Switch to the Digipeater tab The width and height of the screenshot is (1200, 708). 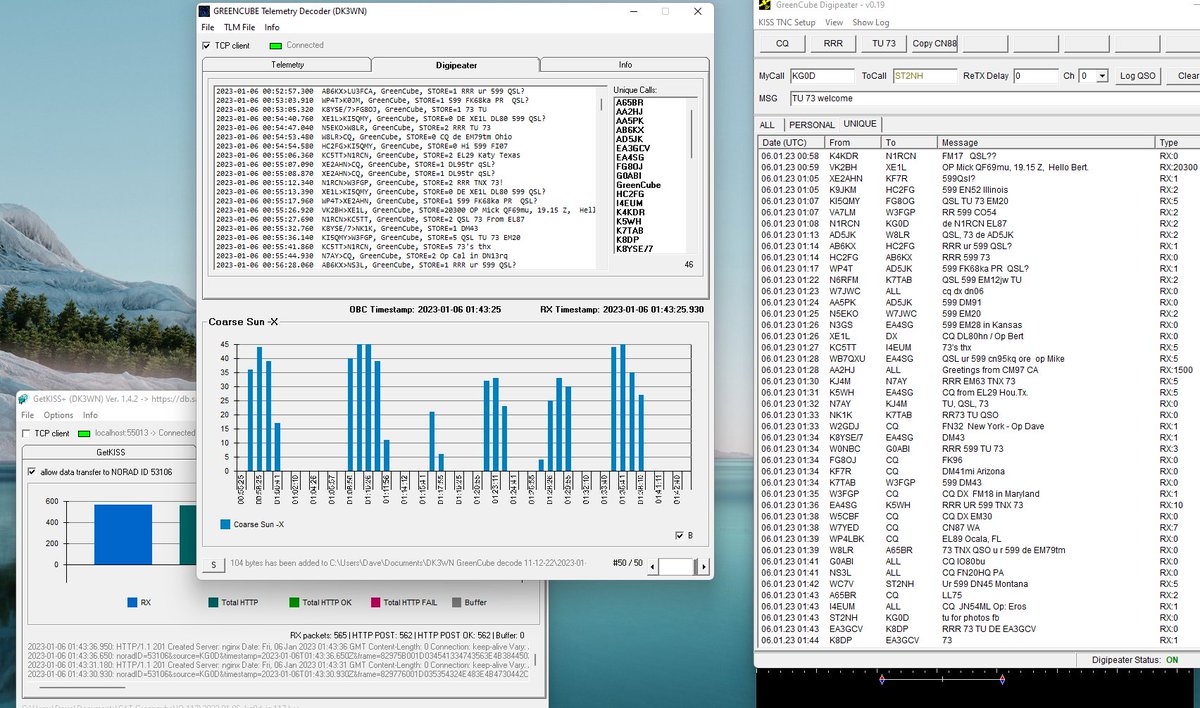[455, 64]
